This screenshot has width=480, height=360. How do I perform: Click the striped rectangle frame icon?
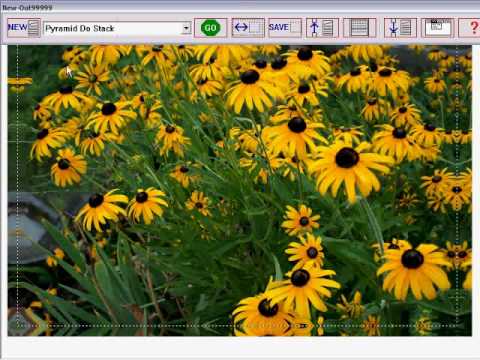coord(360,28)
